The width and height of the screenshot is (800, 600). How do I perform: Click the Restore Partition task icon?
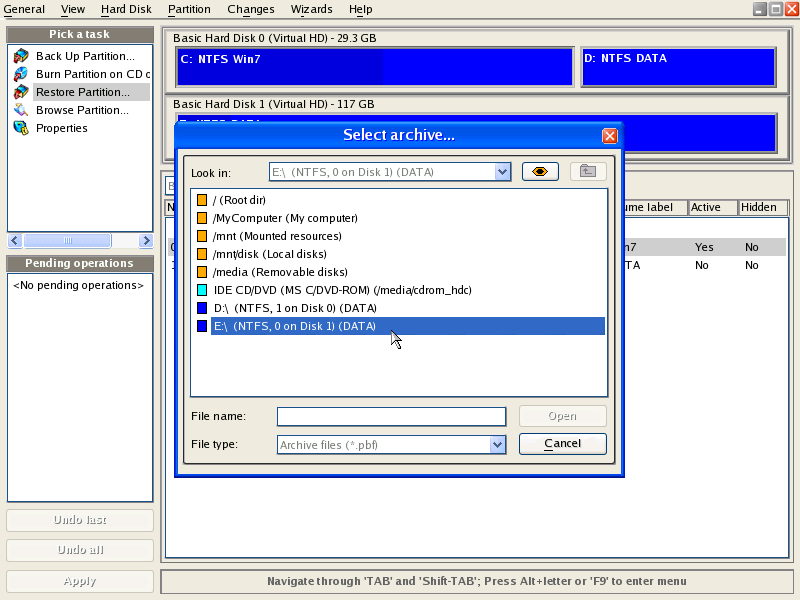[x=21, y=92]
